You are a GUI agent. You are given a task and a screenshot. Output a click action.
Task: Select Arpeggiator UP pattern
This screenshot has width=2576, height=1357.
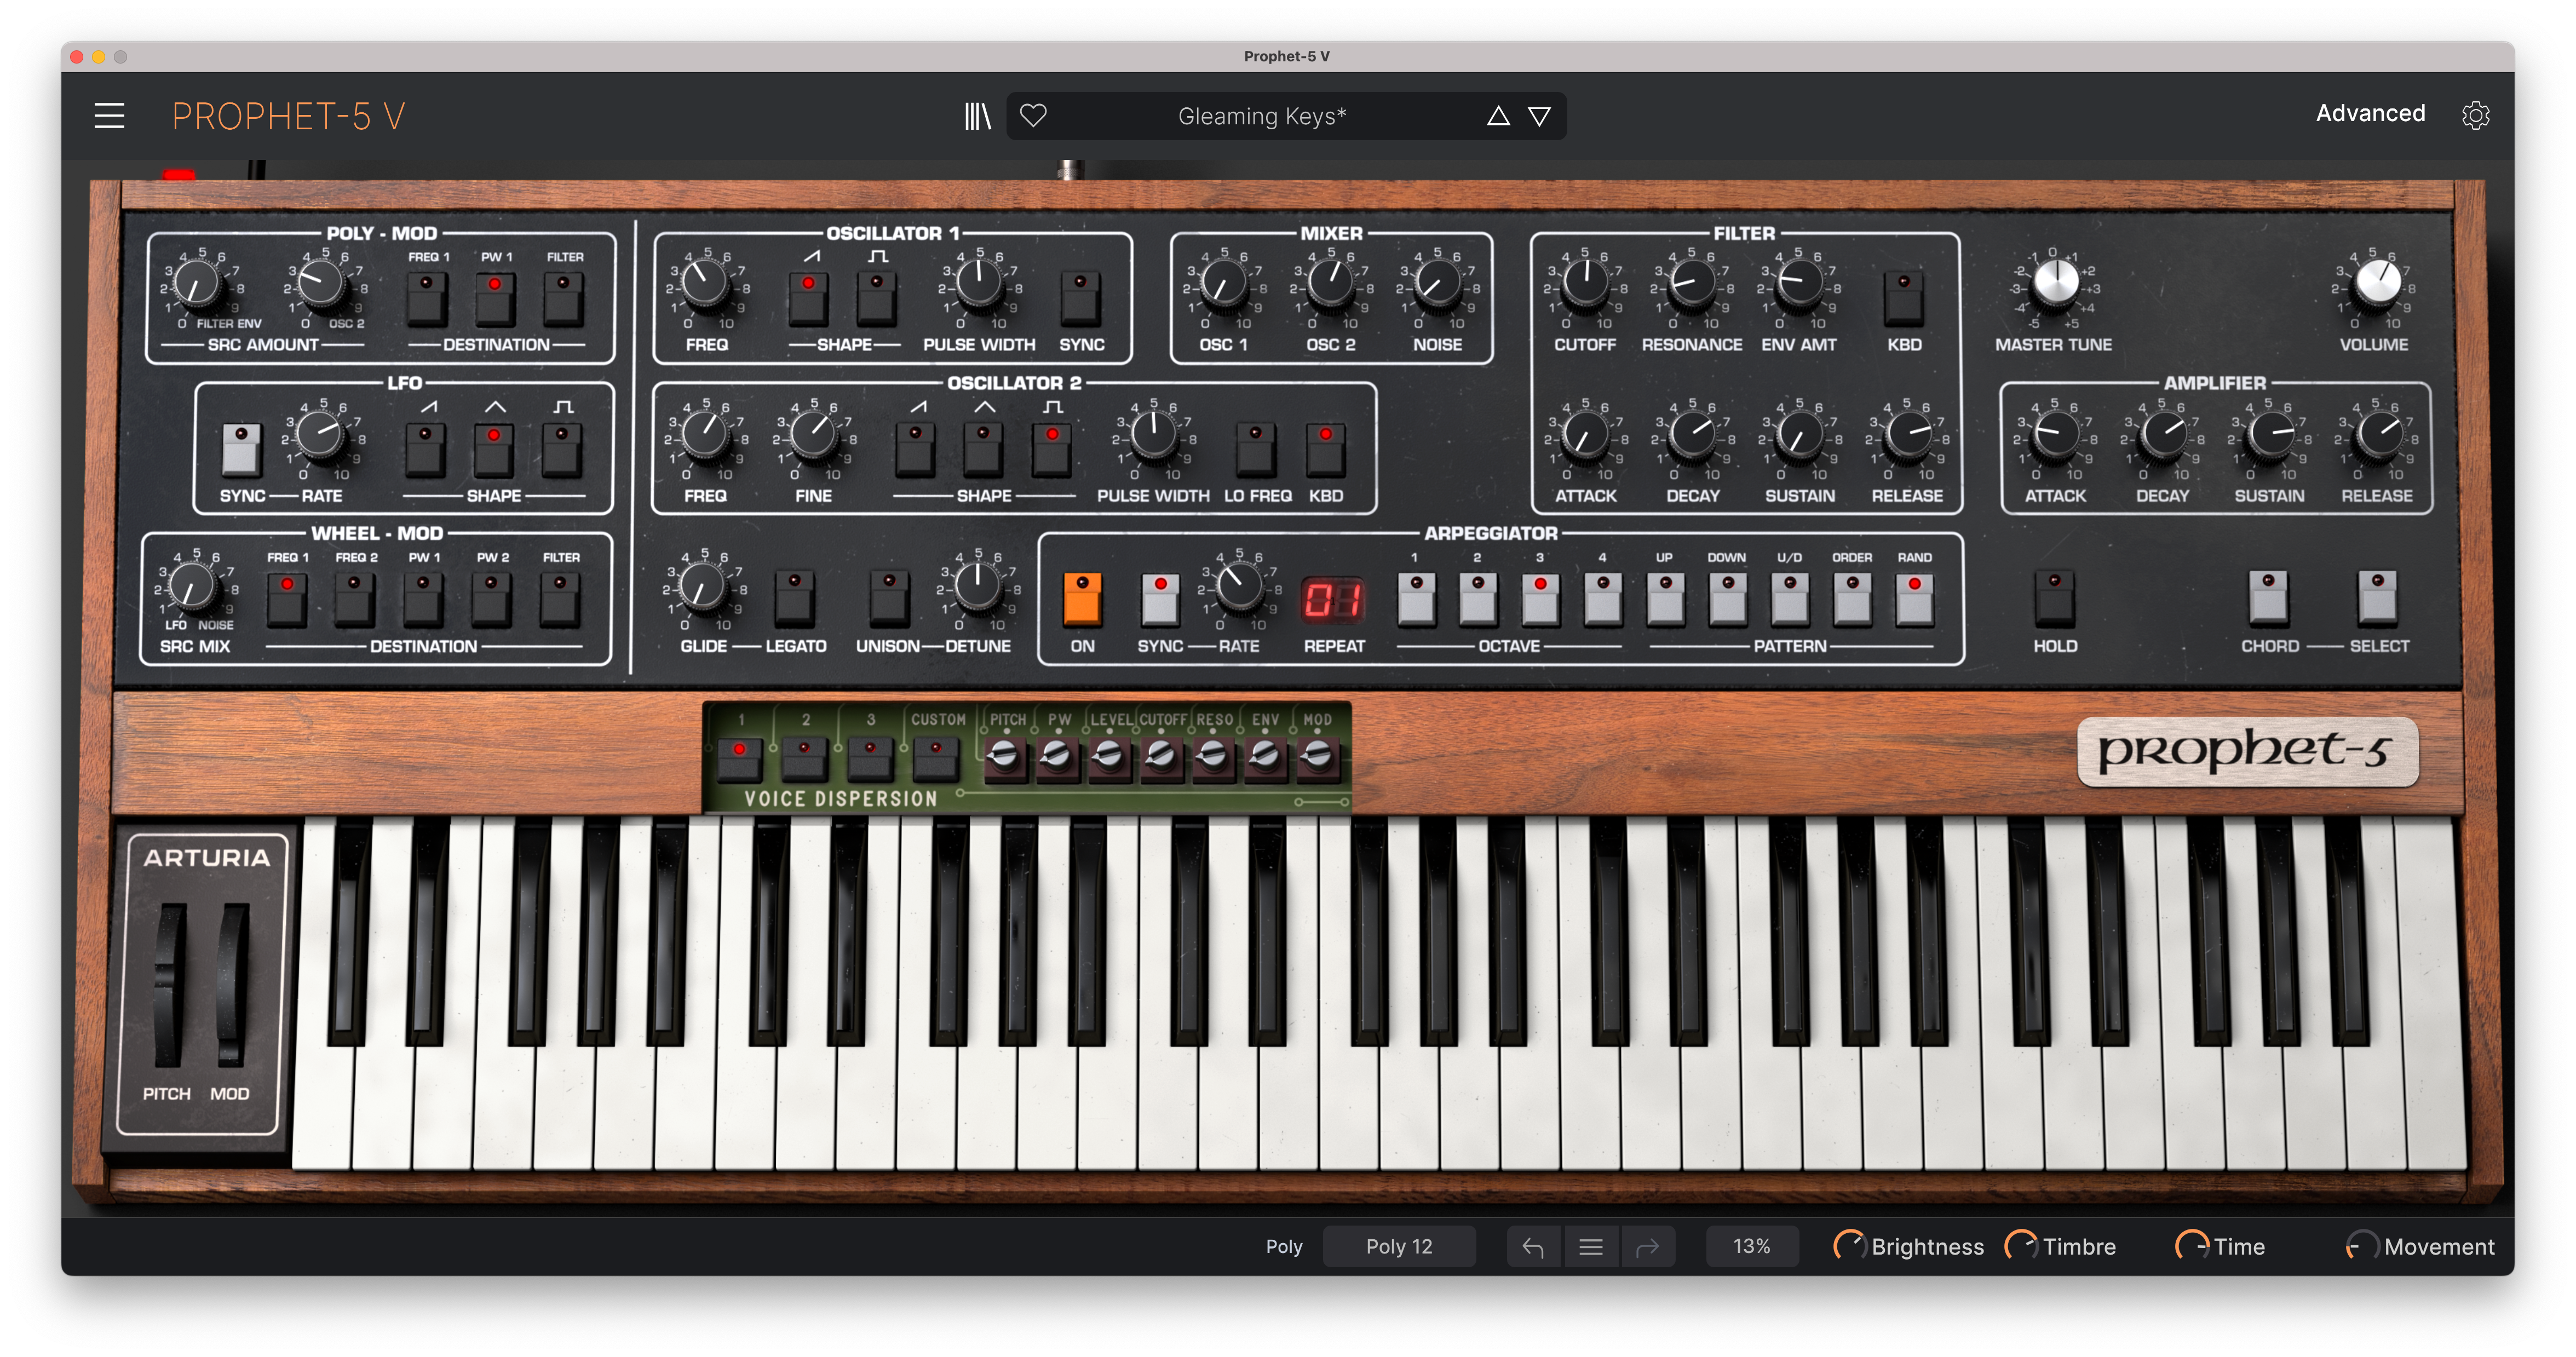tap(1665, 599)
